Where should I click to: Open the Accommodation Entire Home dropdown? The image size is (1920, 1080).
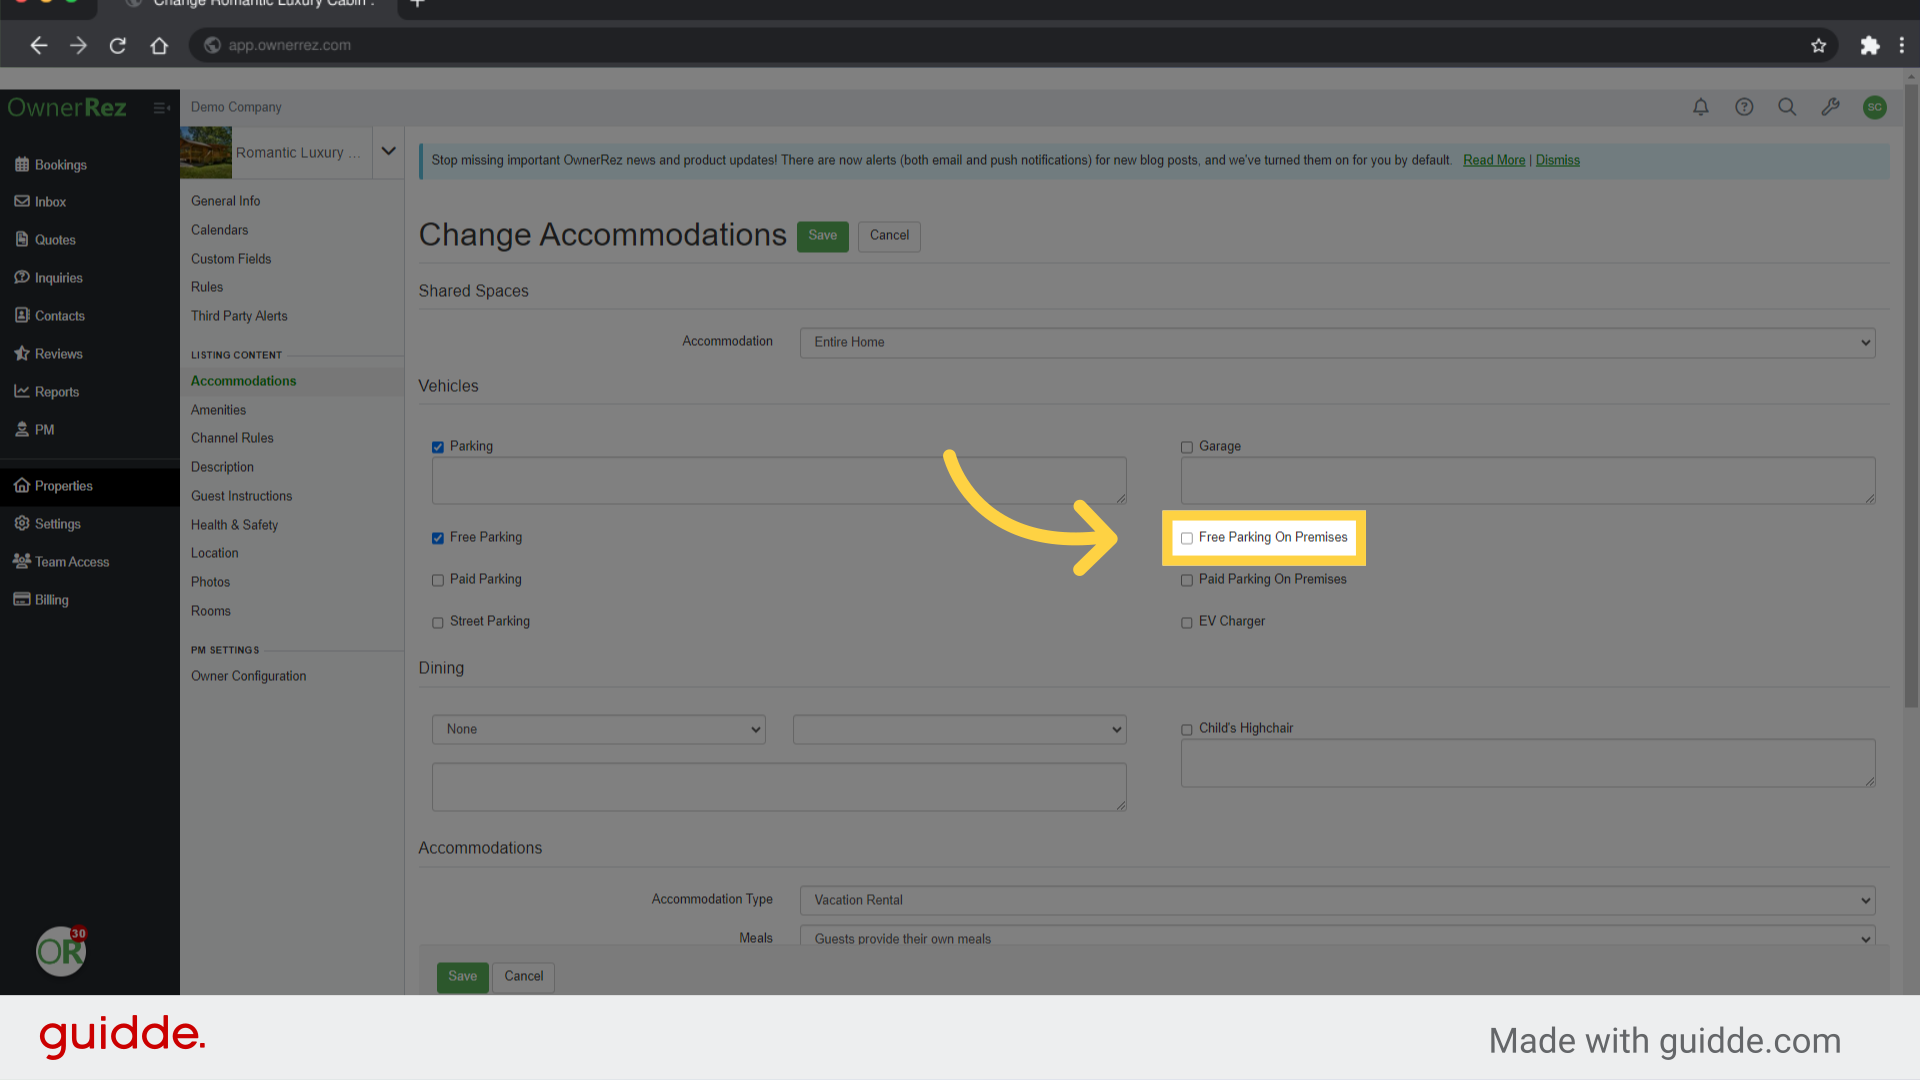[x=1336, y=342]
